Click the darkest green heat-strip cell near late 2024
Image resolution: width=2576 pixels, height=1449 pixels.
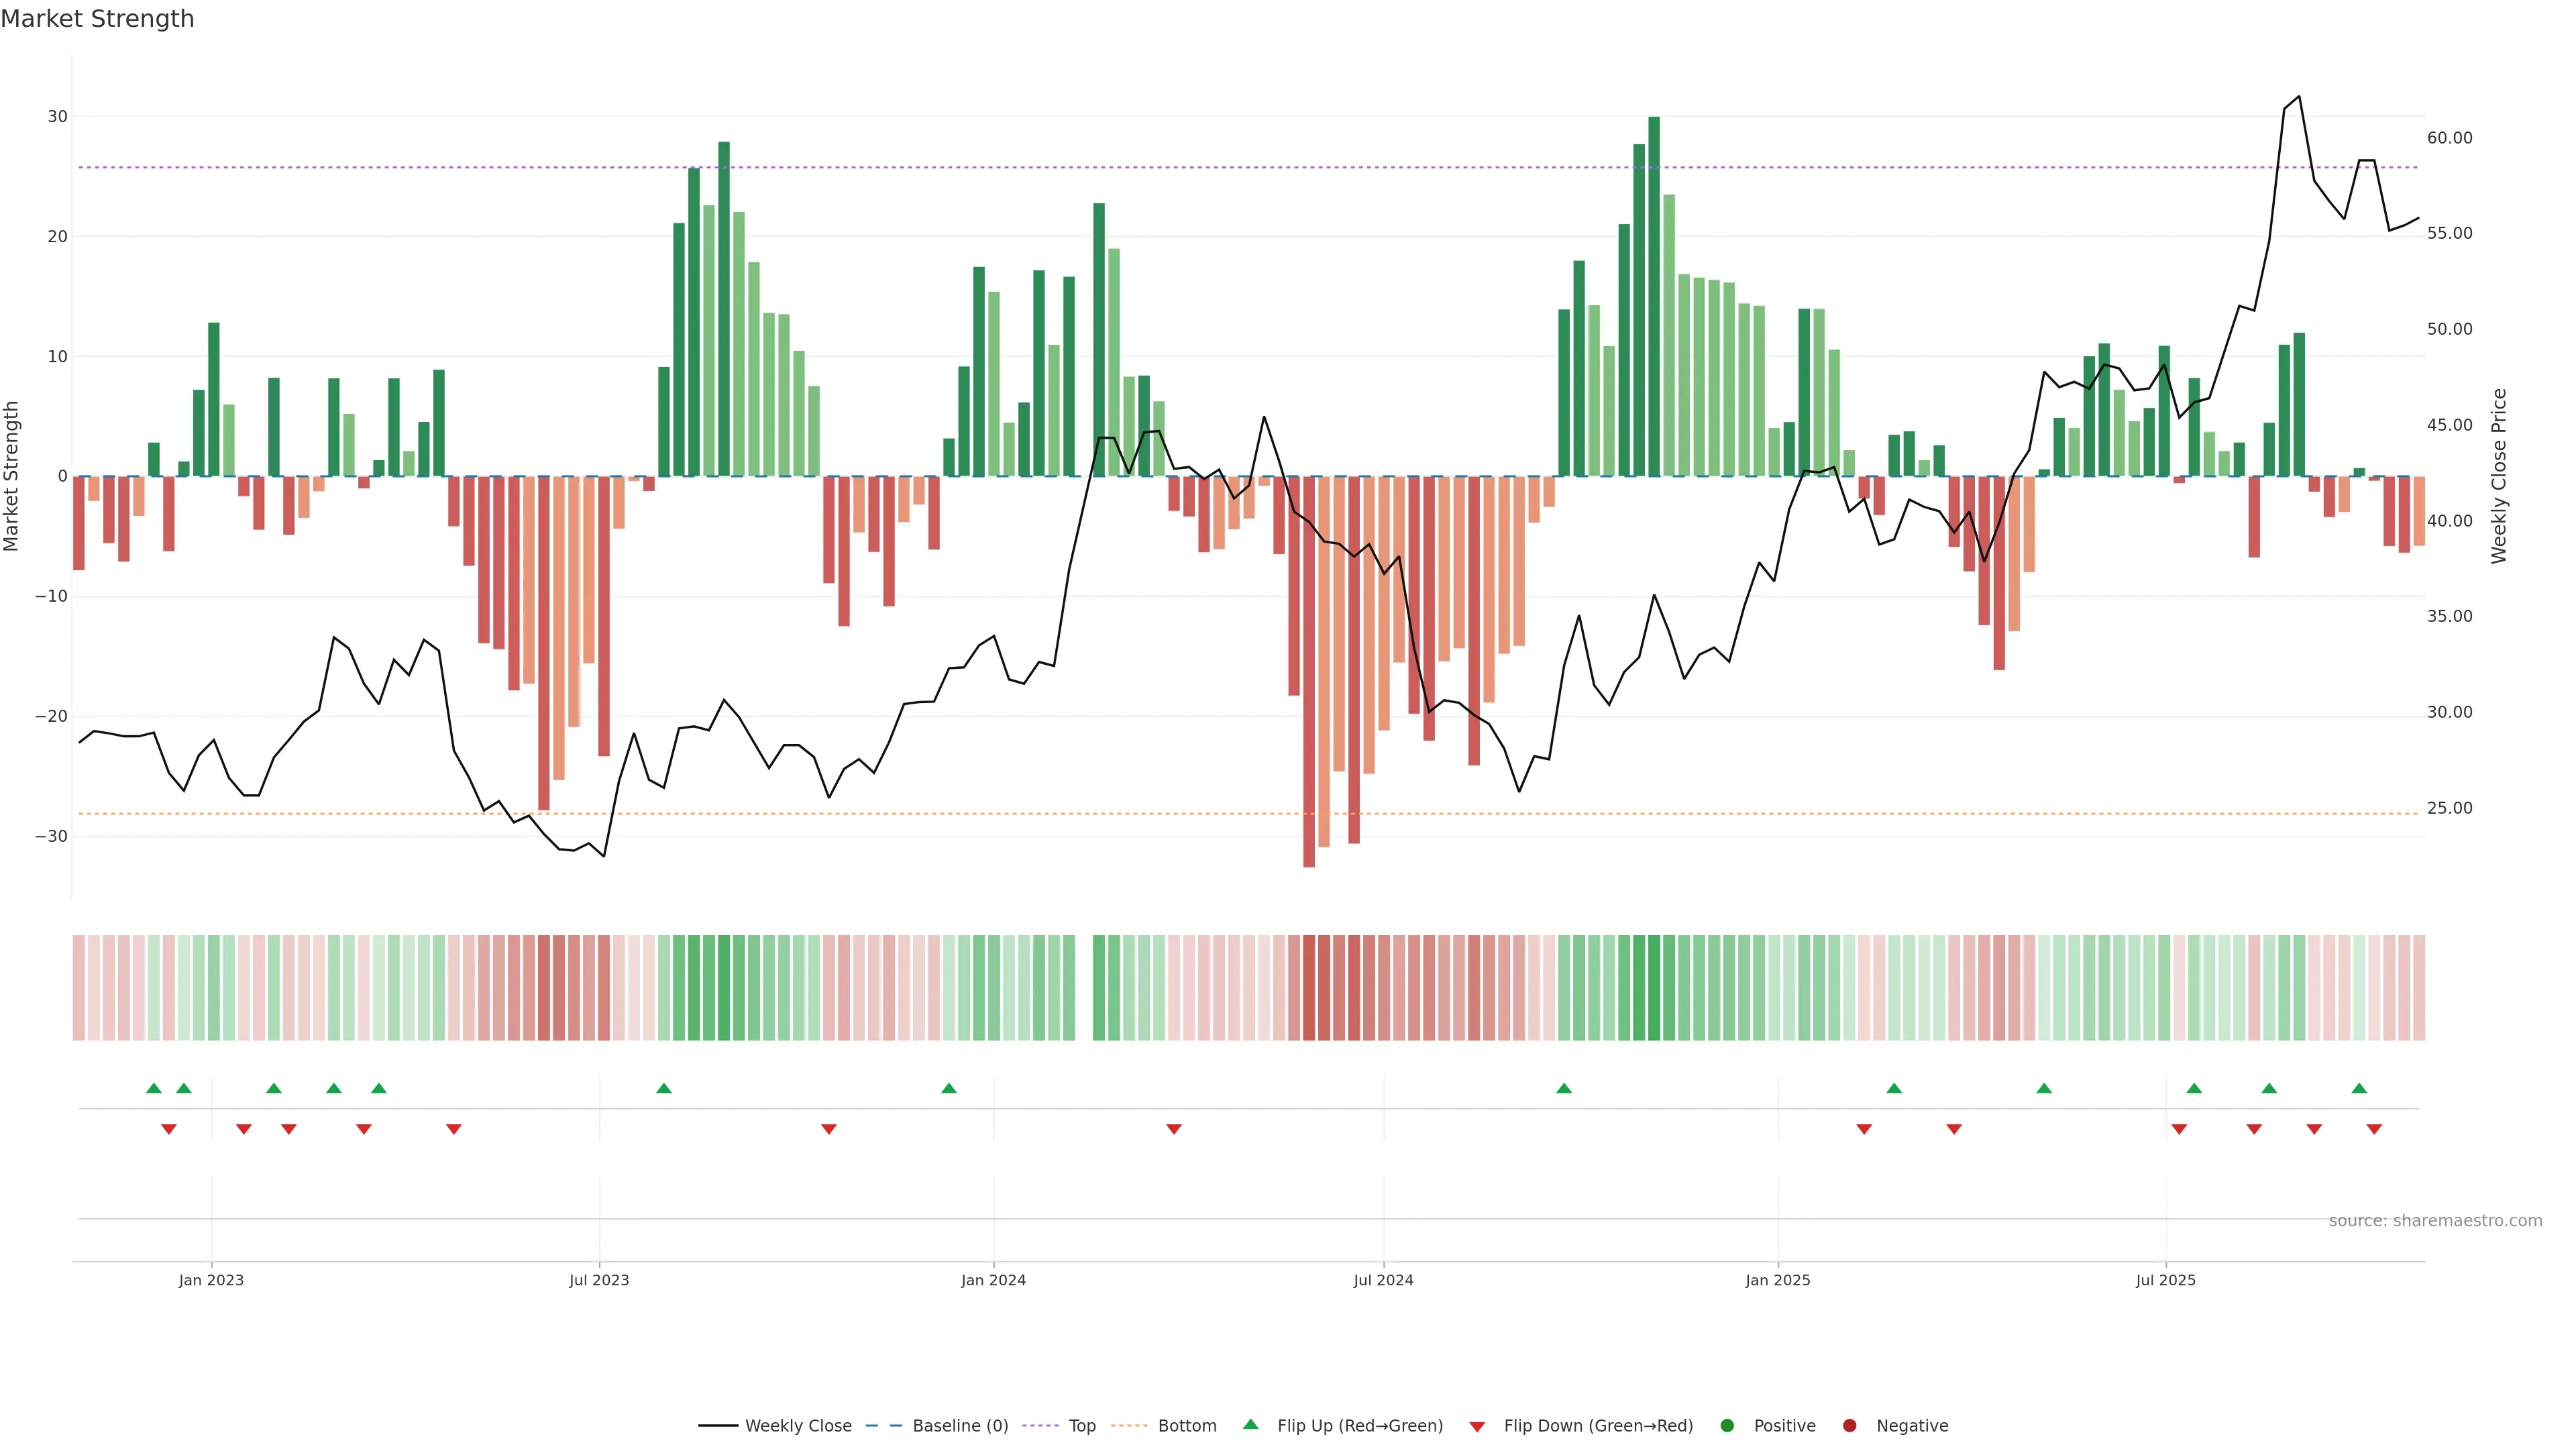tap(1654, 988)
